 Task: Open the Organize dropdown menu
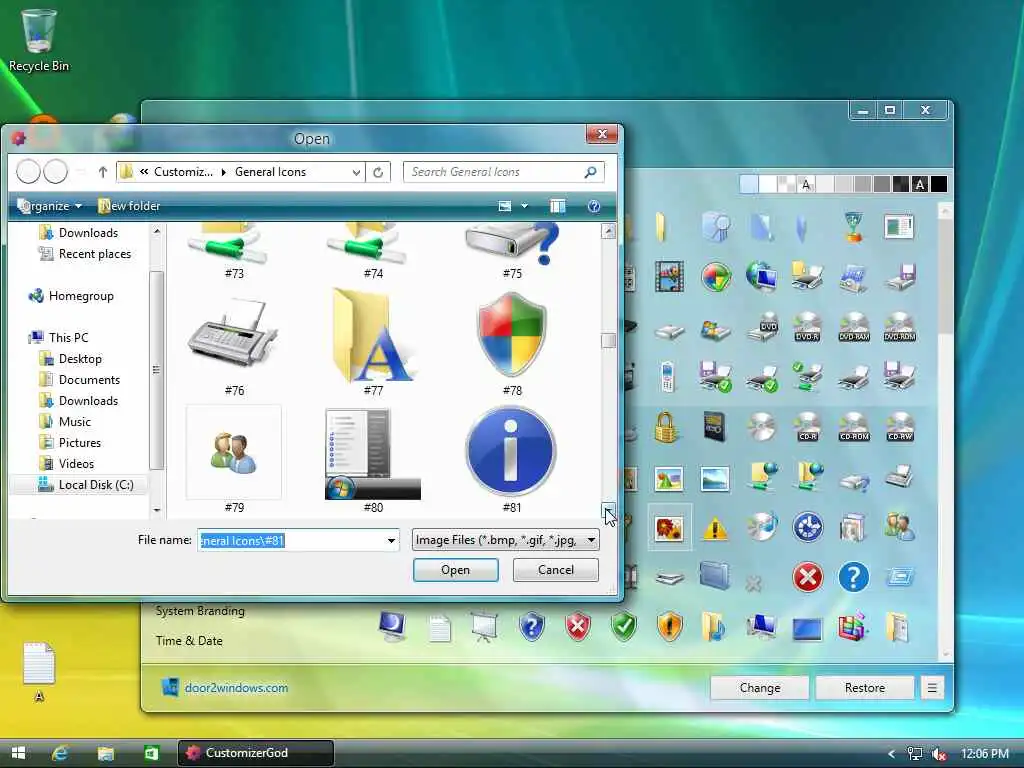pyautogui.click(x=50, y=206)
